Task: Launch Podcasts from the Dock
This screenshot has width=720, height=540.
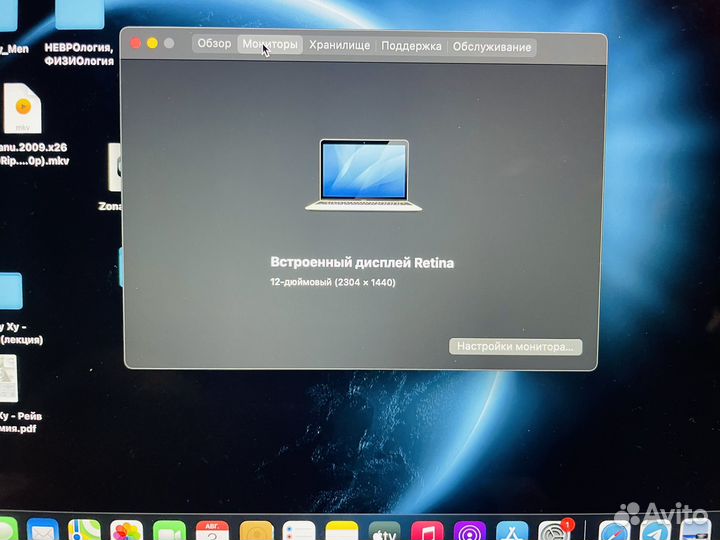Action: pyautogui.click(x=470, y=531)
